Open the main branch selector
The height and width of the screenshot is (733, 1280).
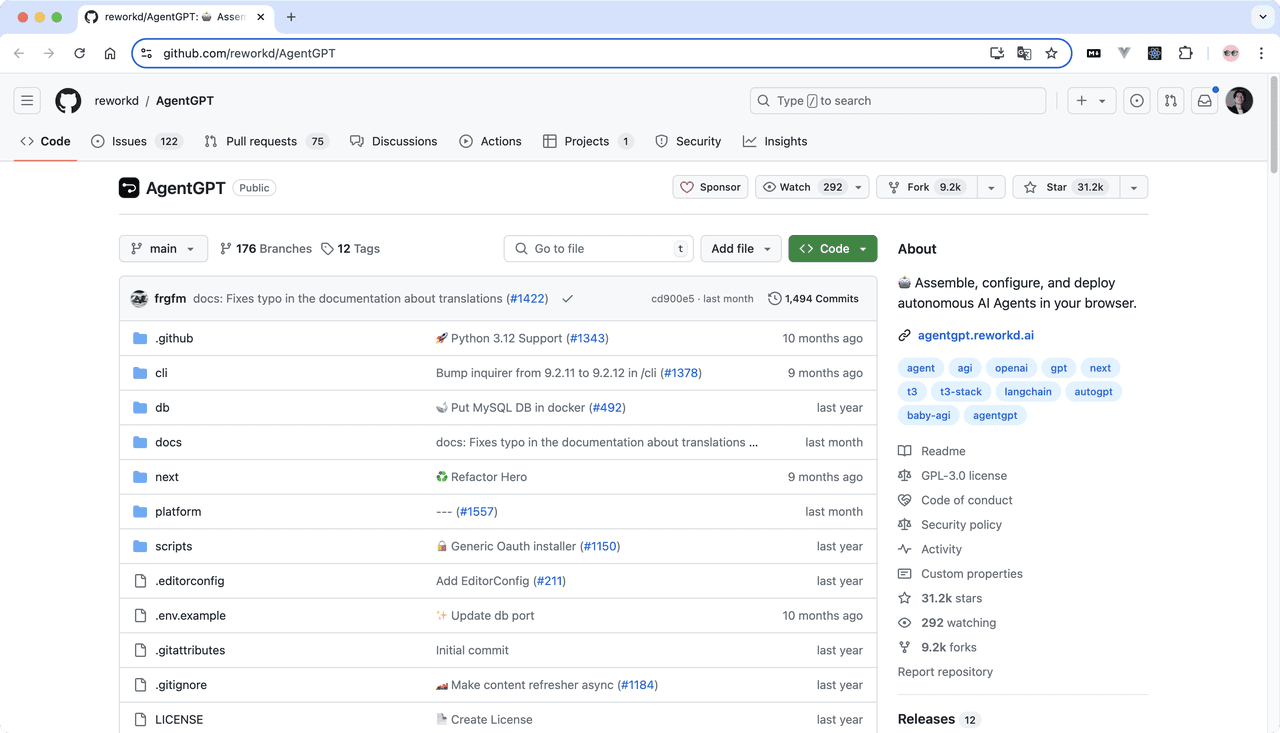163,248
